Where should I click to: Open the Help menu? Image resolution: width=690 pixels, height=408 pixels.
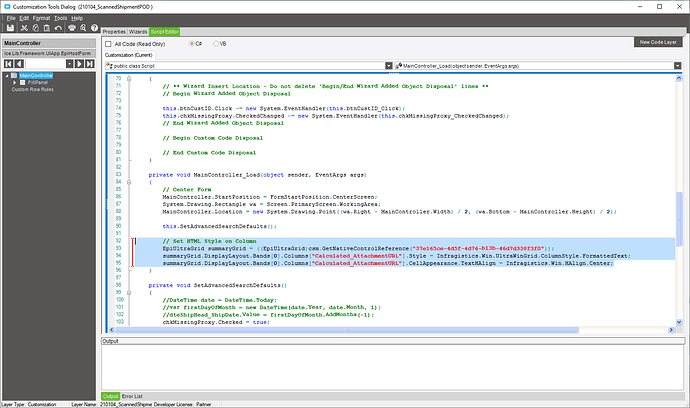pyautogui.click(x=77, y=18)
